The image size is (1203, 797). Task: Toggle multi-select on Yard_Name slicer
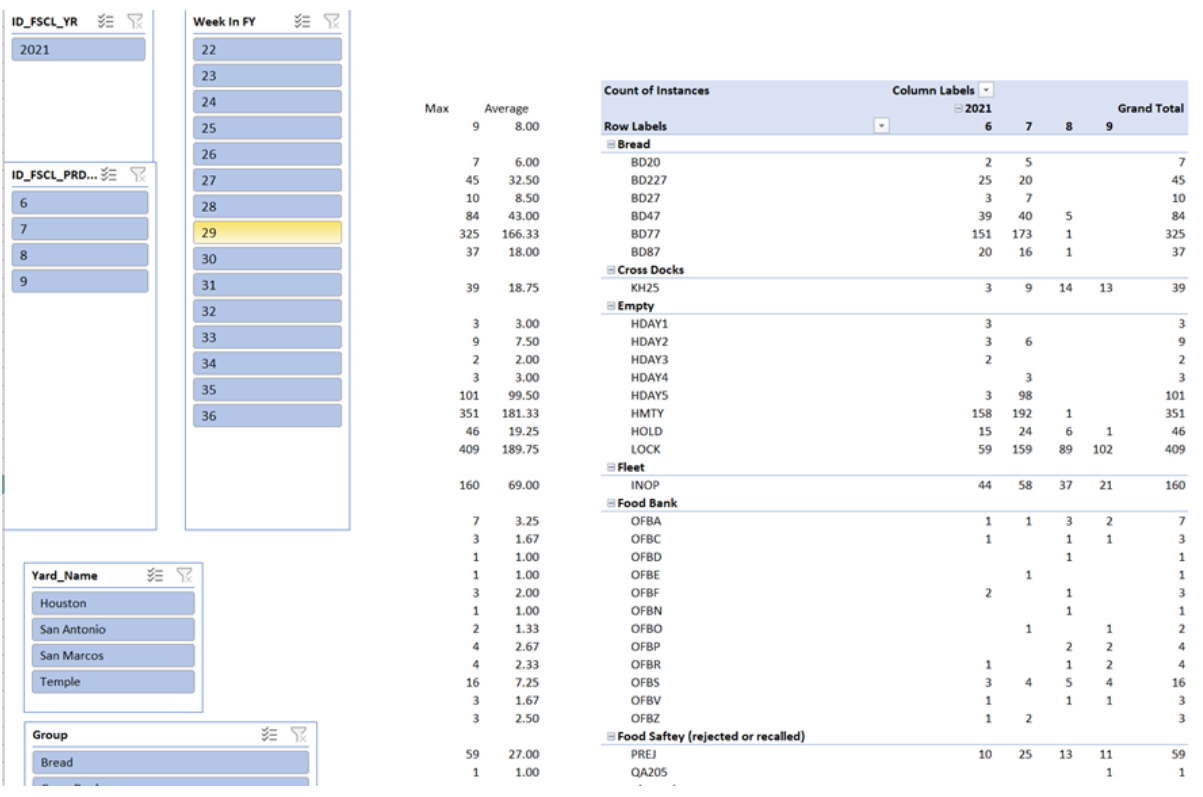click(x=155, y=575)
